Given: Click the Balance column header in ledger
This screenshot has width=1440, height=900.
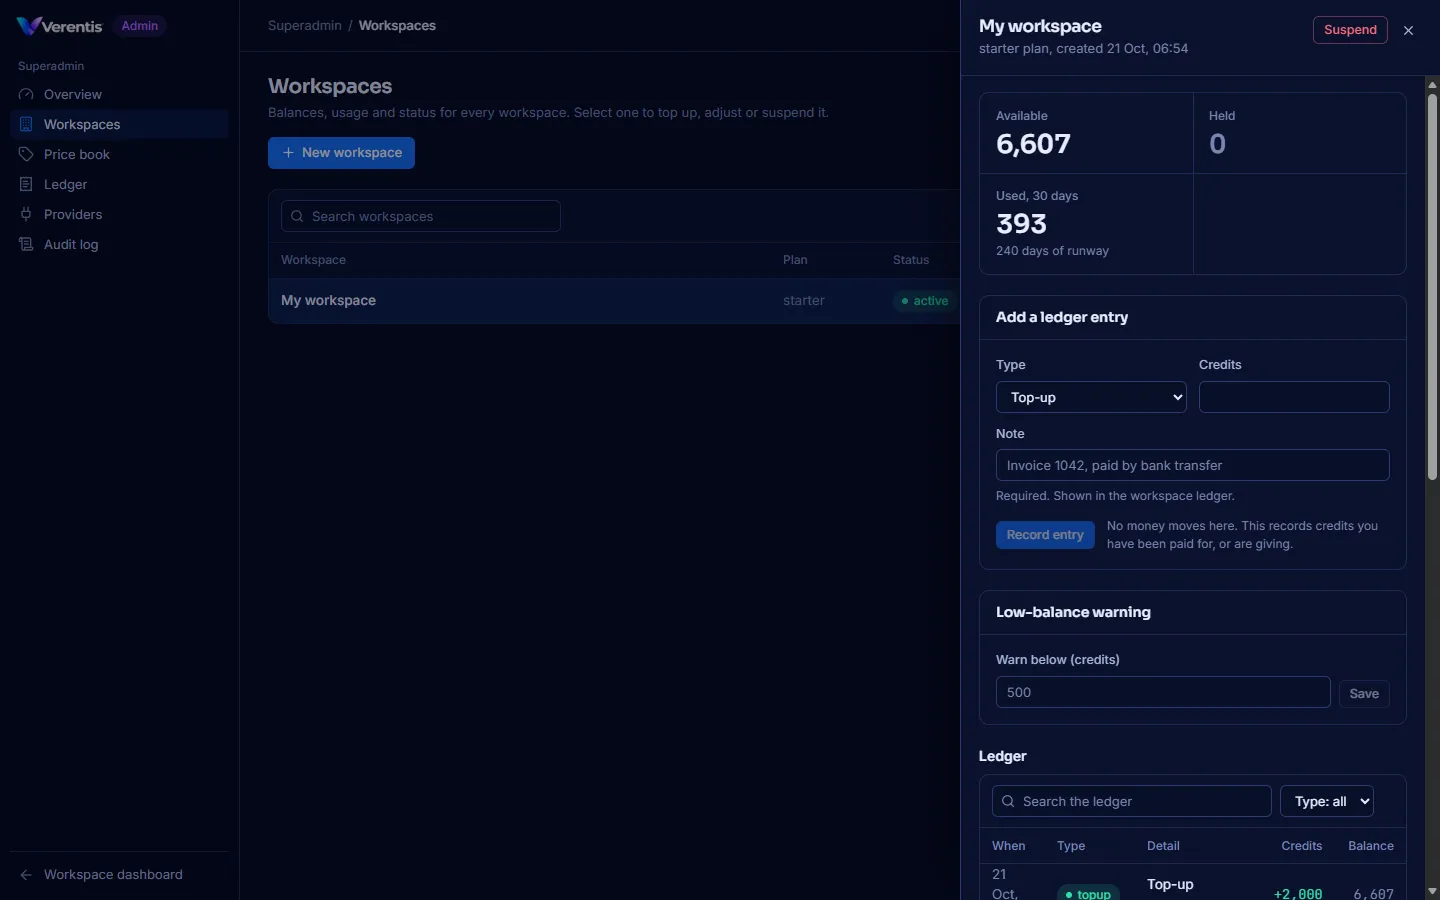Looking at the screenshot, I should point(1370,846).
